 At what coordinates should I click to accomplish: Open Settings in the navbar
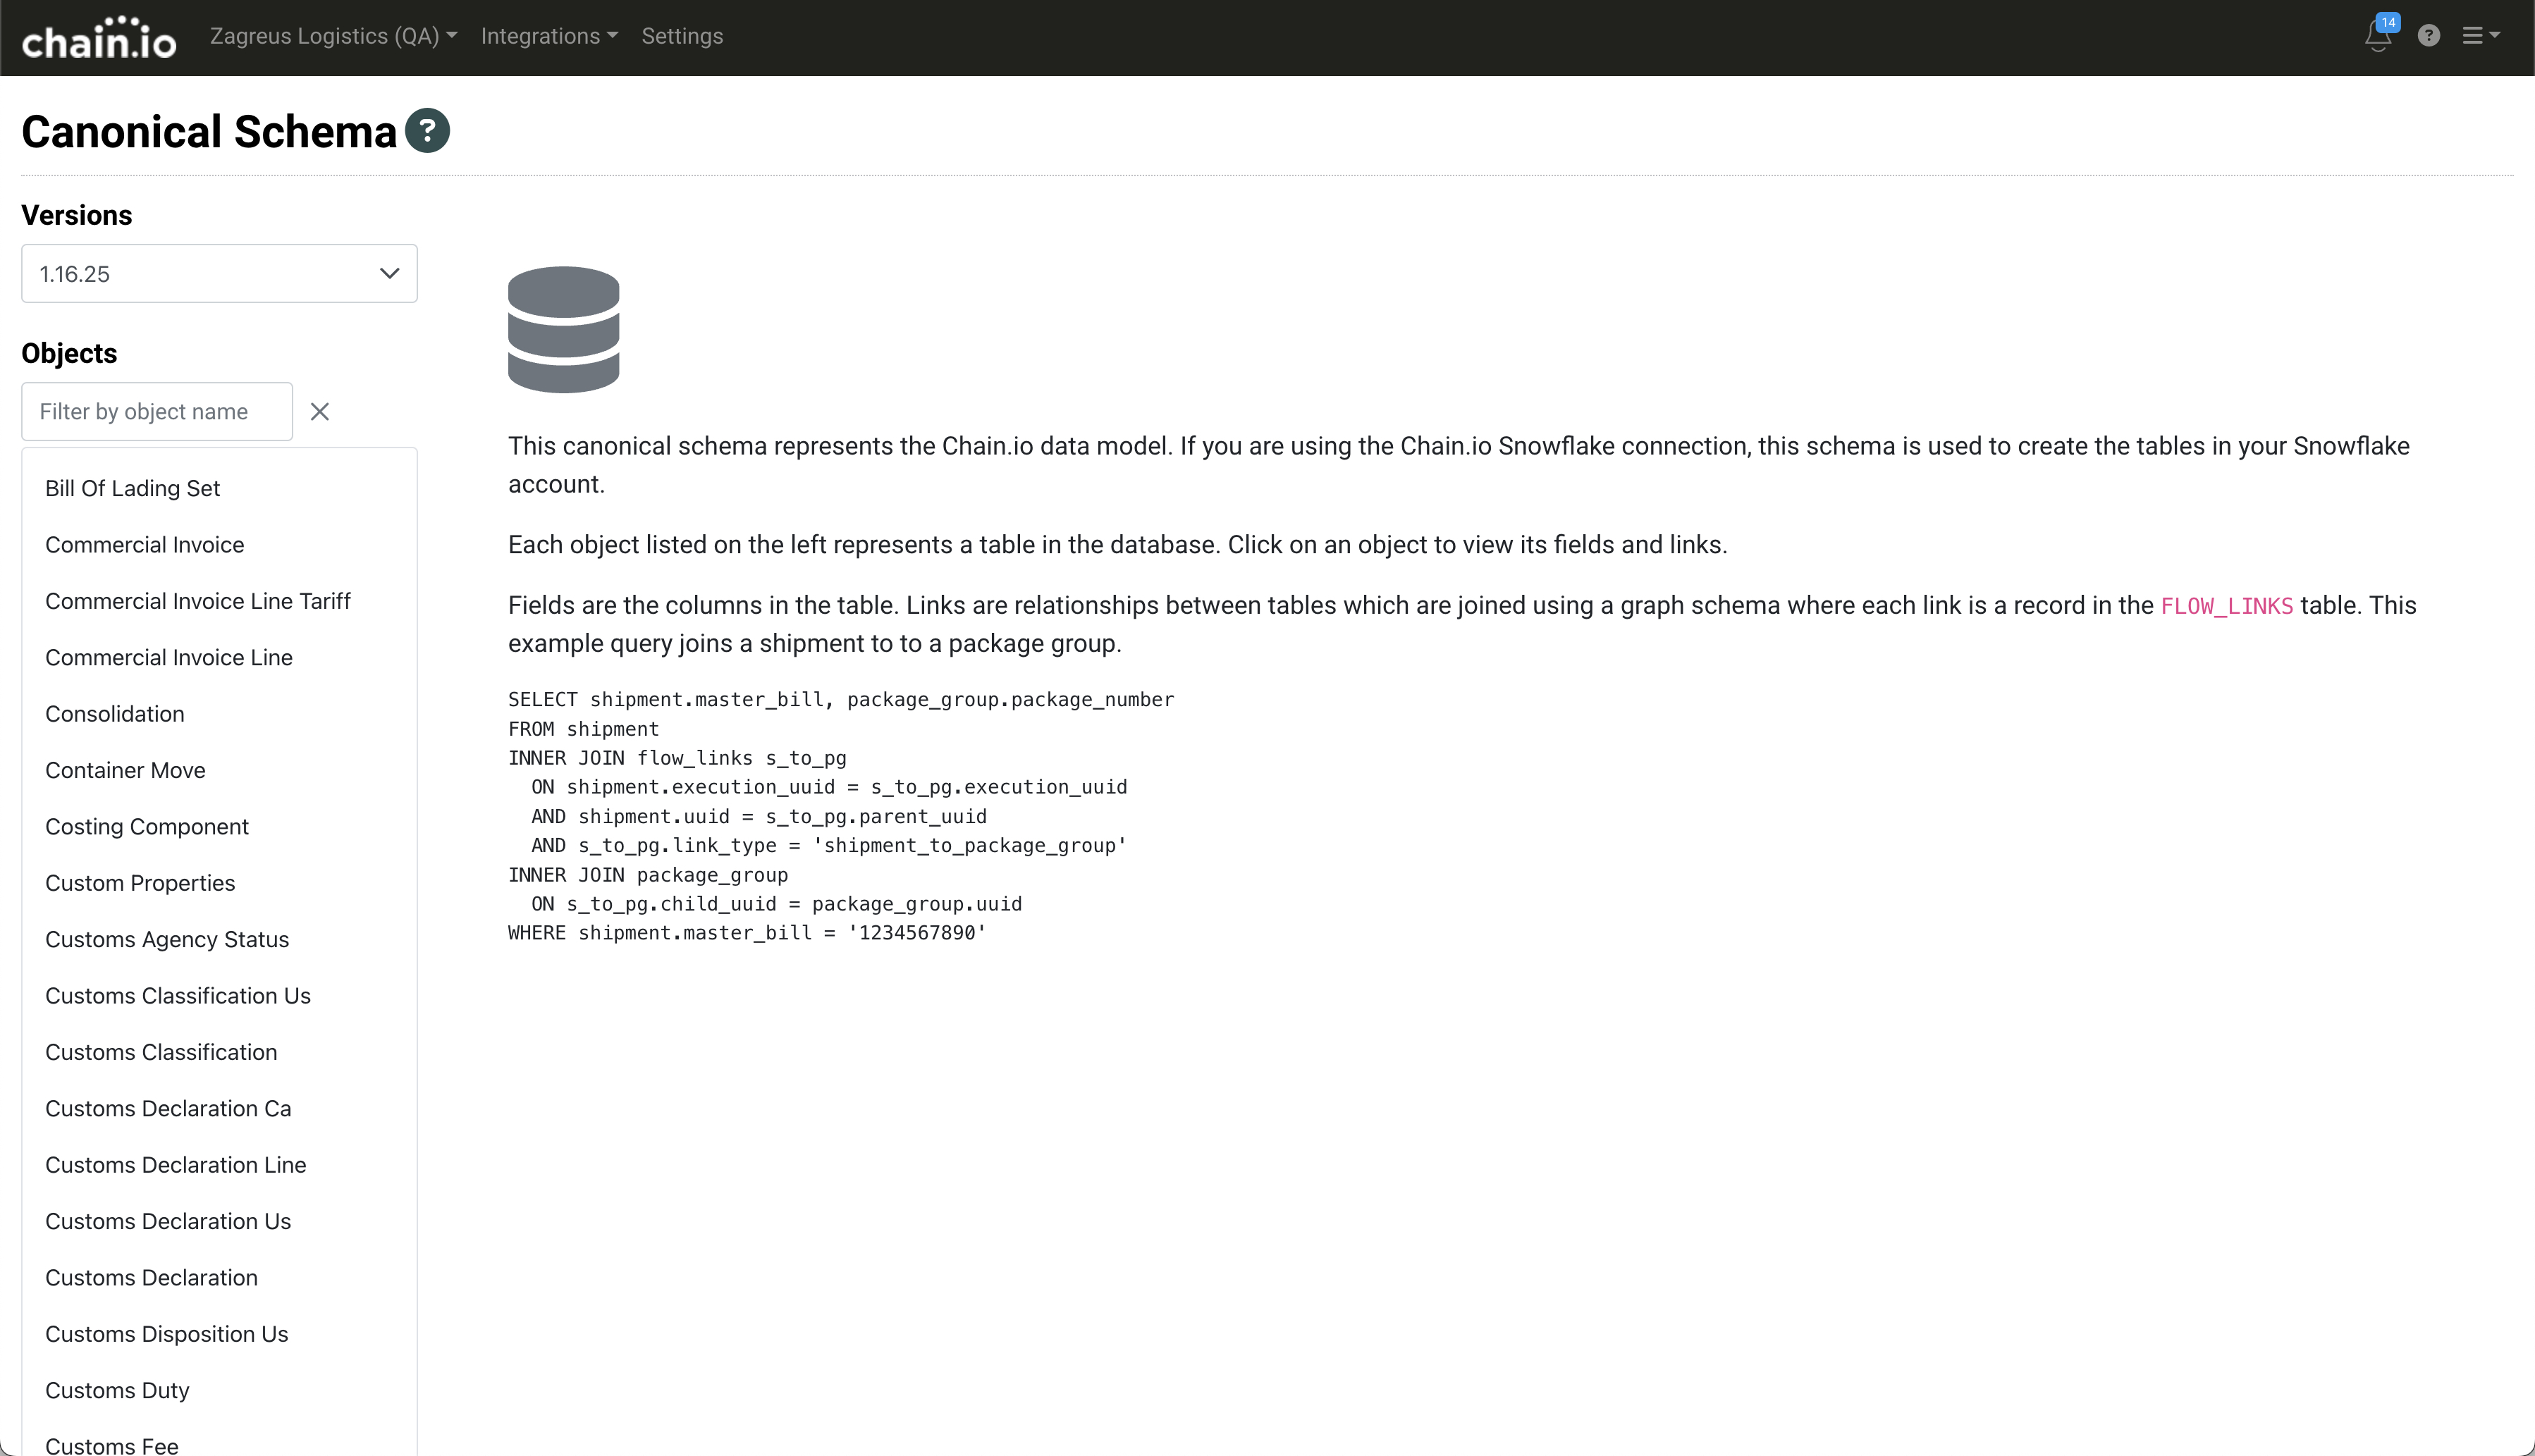682,36
